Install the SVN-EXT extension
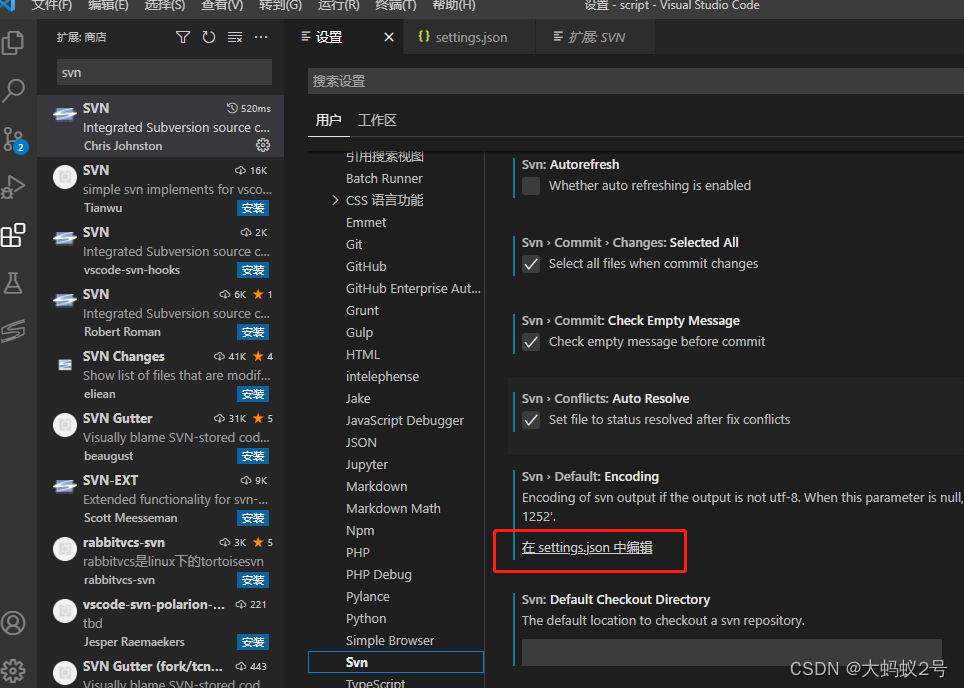The width and height of the screenshot is (964, 688). [x=253, y=518]
